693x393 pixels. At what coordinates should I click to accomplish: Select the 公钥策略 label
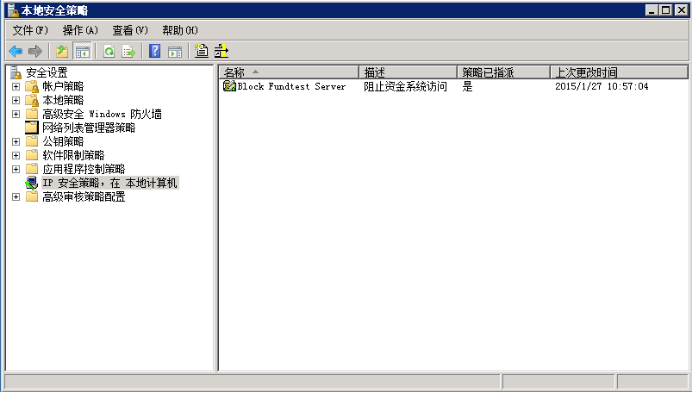(x=63, y=141)
